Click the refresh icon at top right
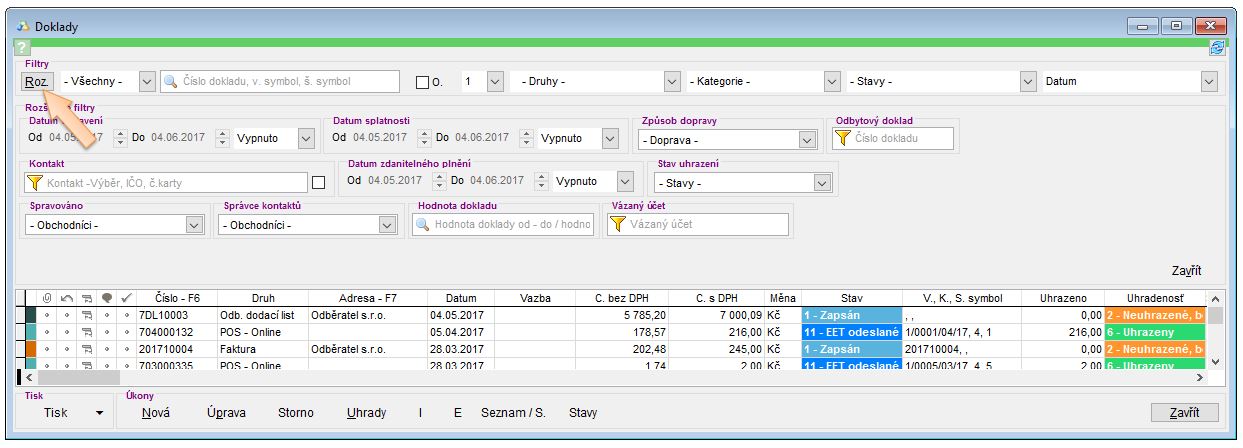Screen dimensions: 1243x448 click(x=1217, y=47)
